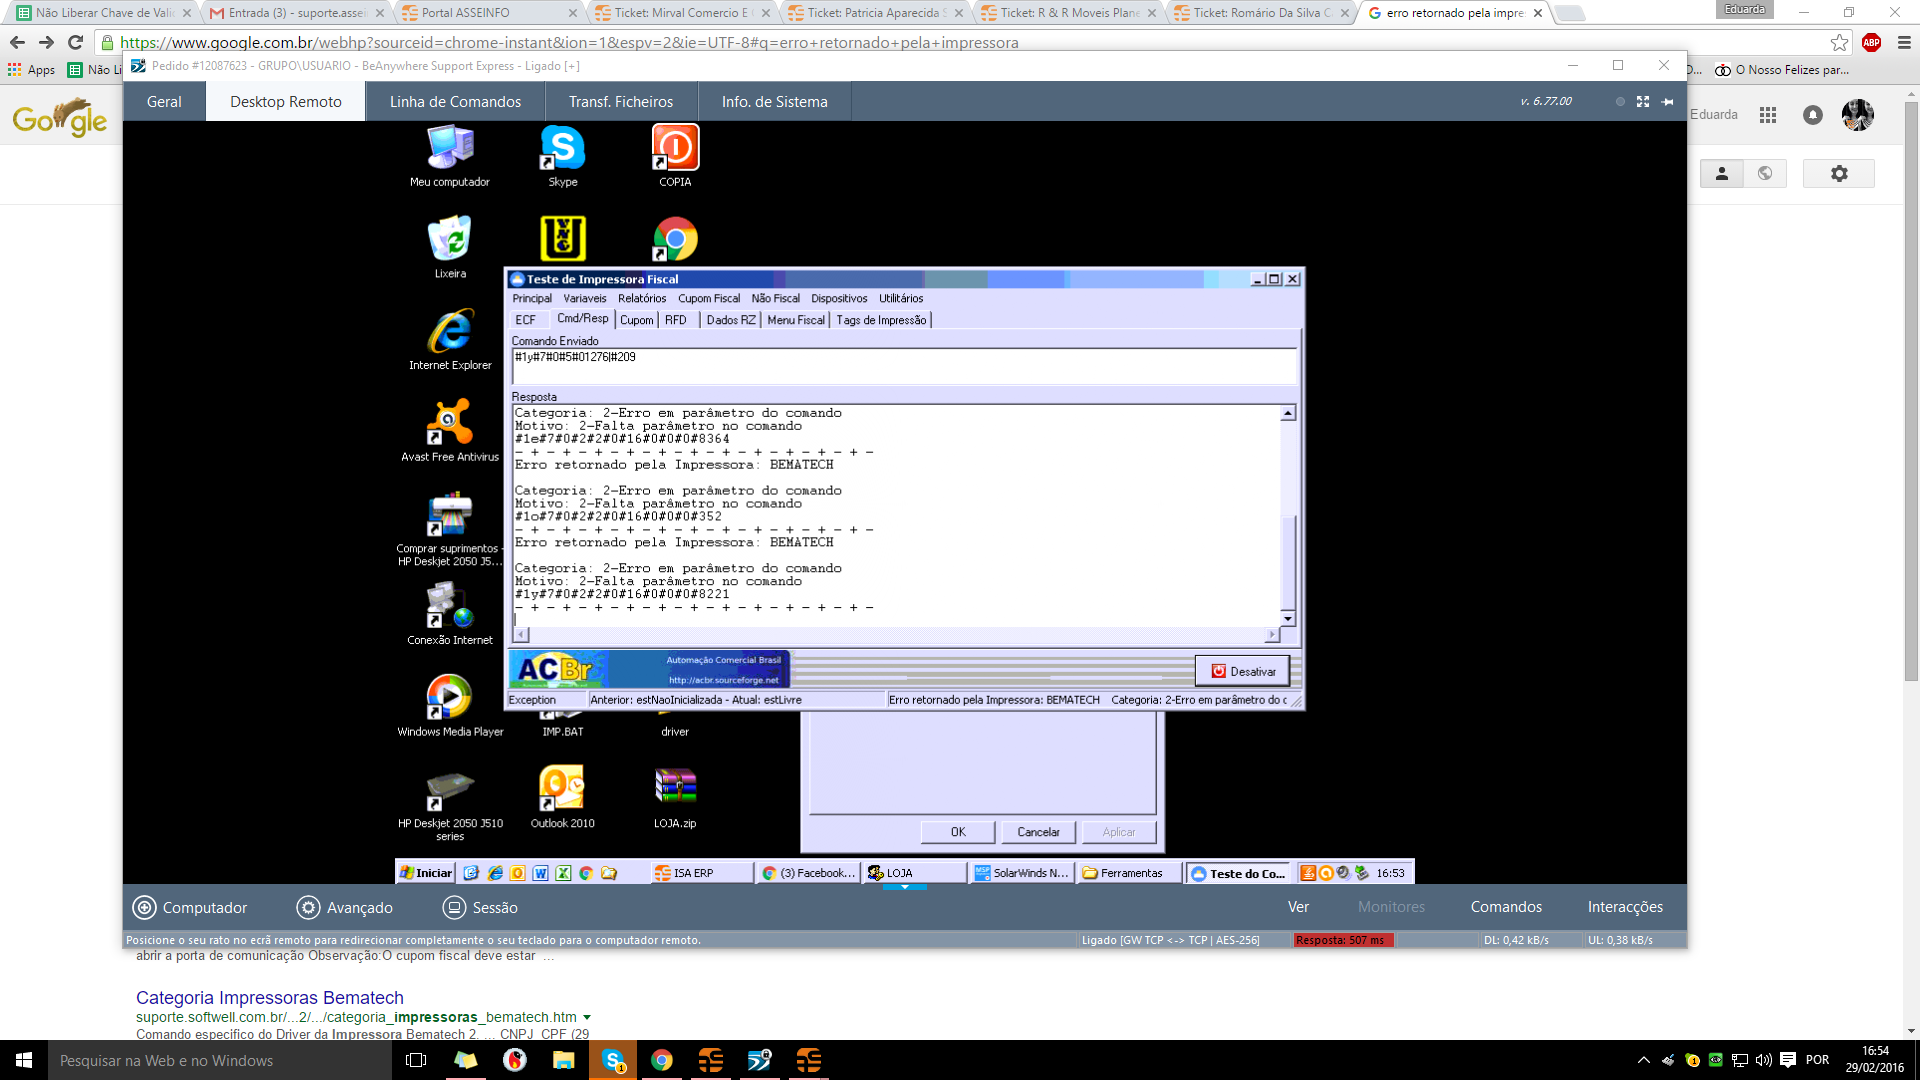This screenshot has width=1920, height=1080.
Task: Expand the Avançado options
Action: coord(345,907)
